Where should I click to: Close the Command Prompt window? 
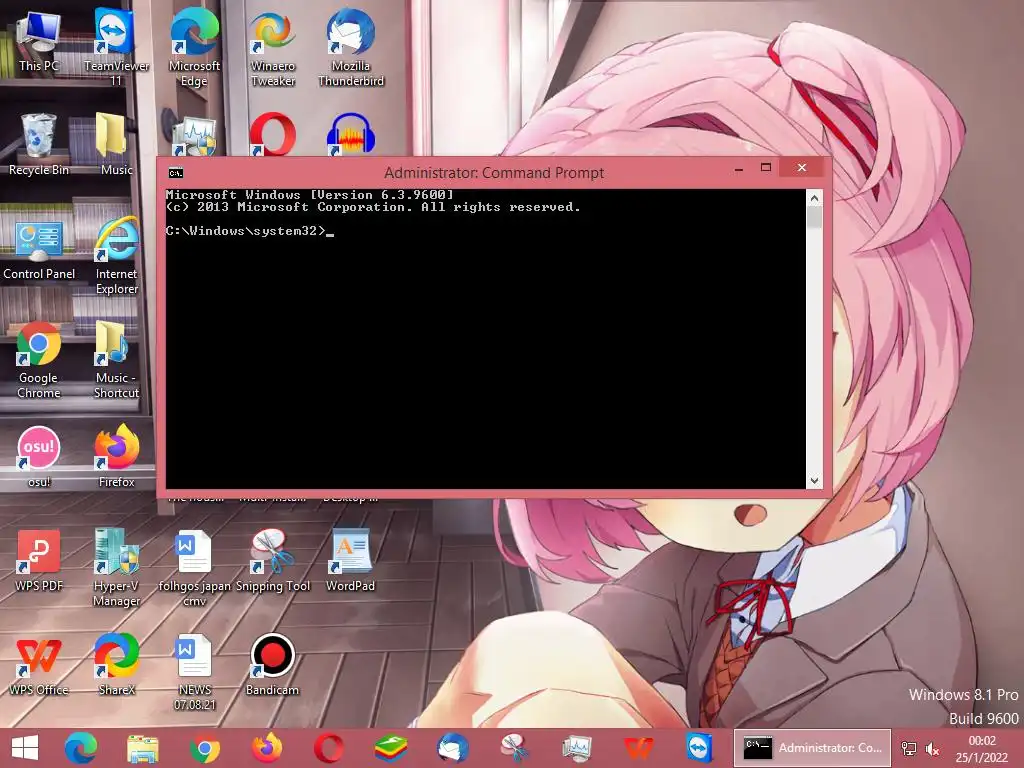pyautogui.click(x=802, y=168)
